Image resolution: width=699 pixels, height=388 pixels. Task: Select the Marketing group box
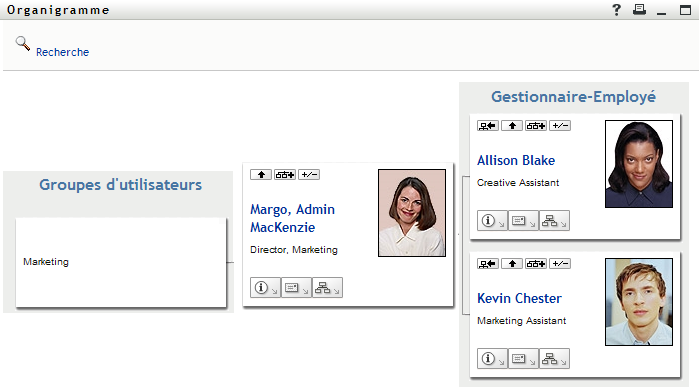pyautogui.click(x=121, y=262)
